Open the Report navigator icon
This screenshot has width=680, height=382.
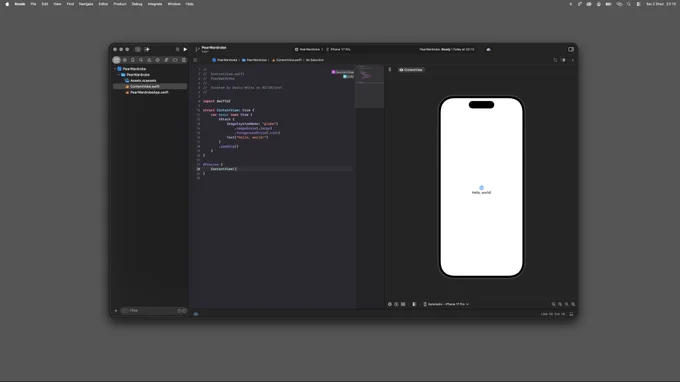tap(183, 60)
